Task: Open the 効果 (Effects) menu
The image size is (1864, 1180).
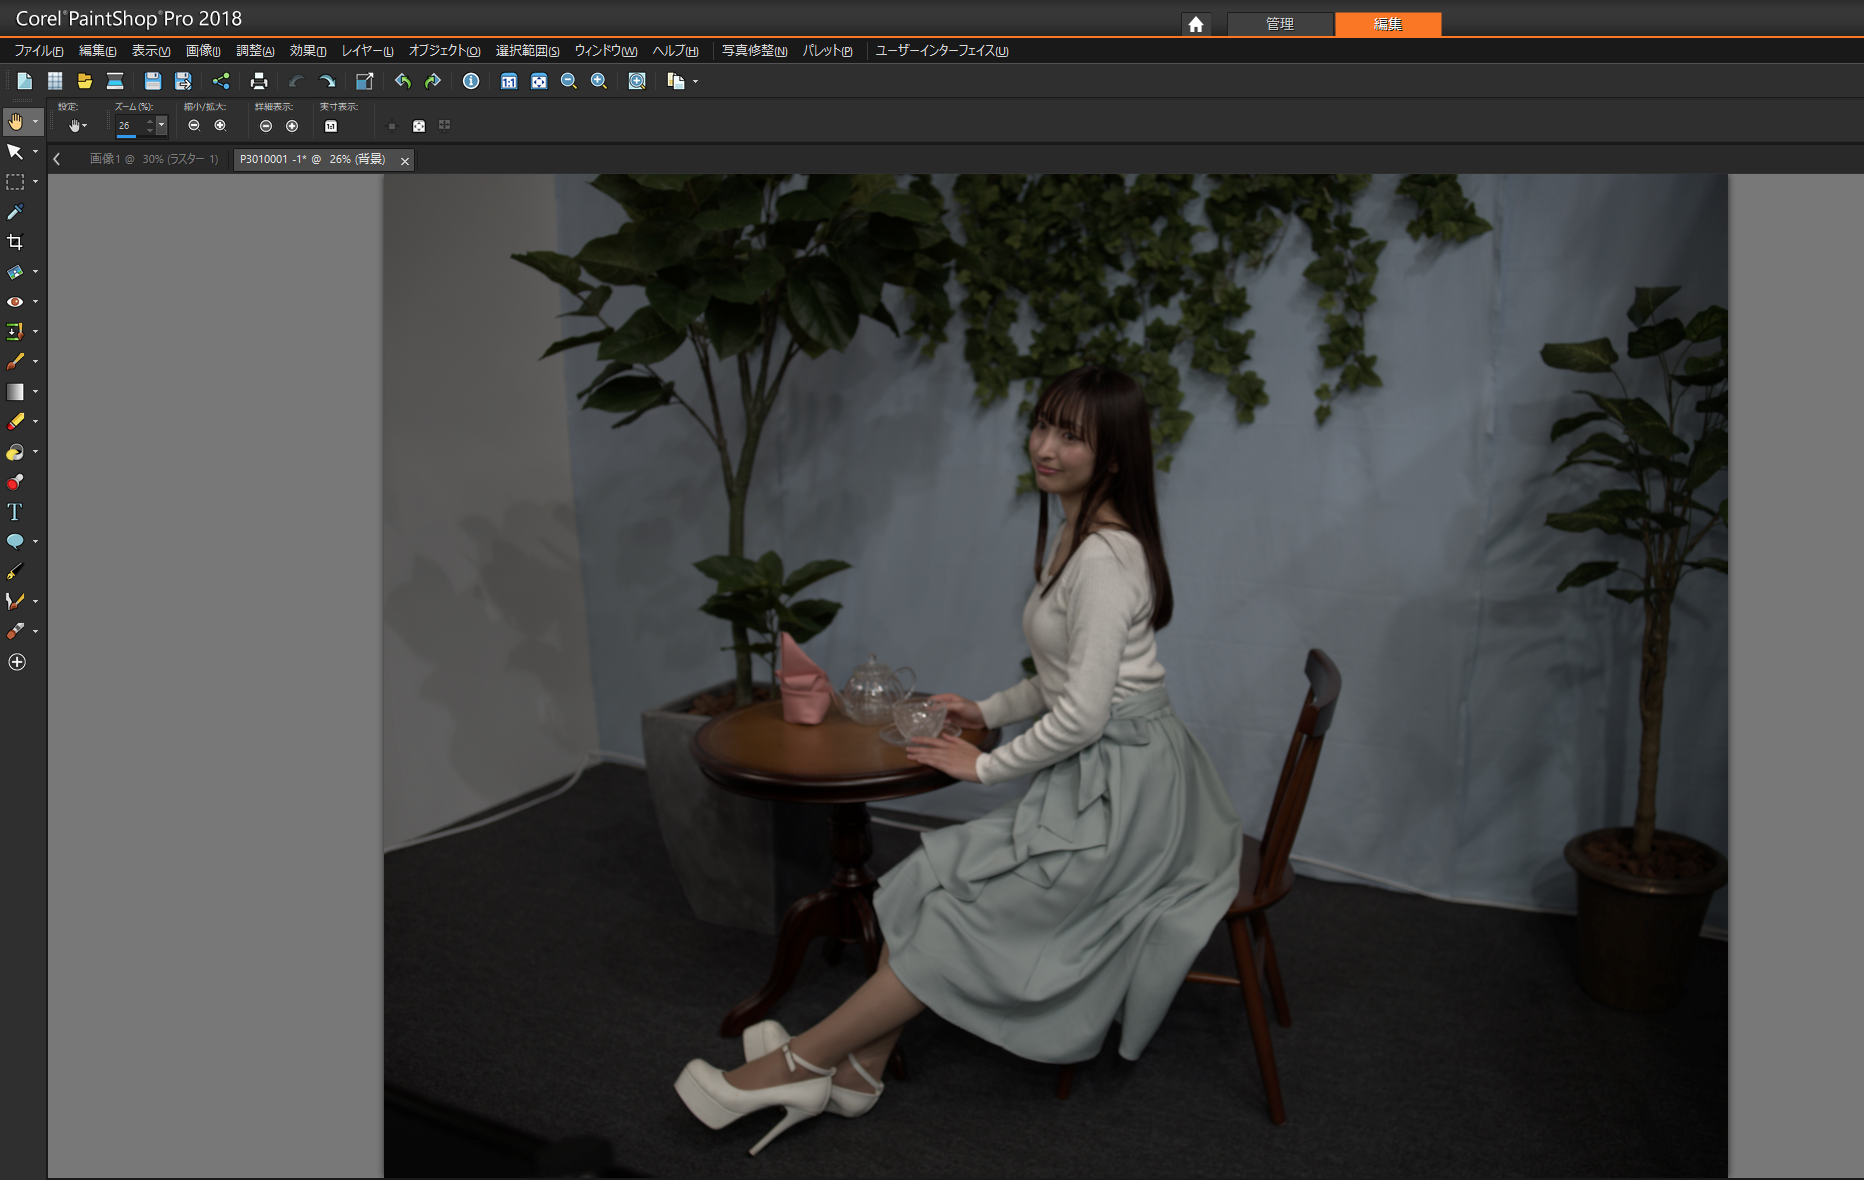Action: 307,51
